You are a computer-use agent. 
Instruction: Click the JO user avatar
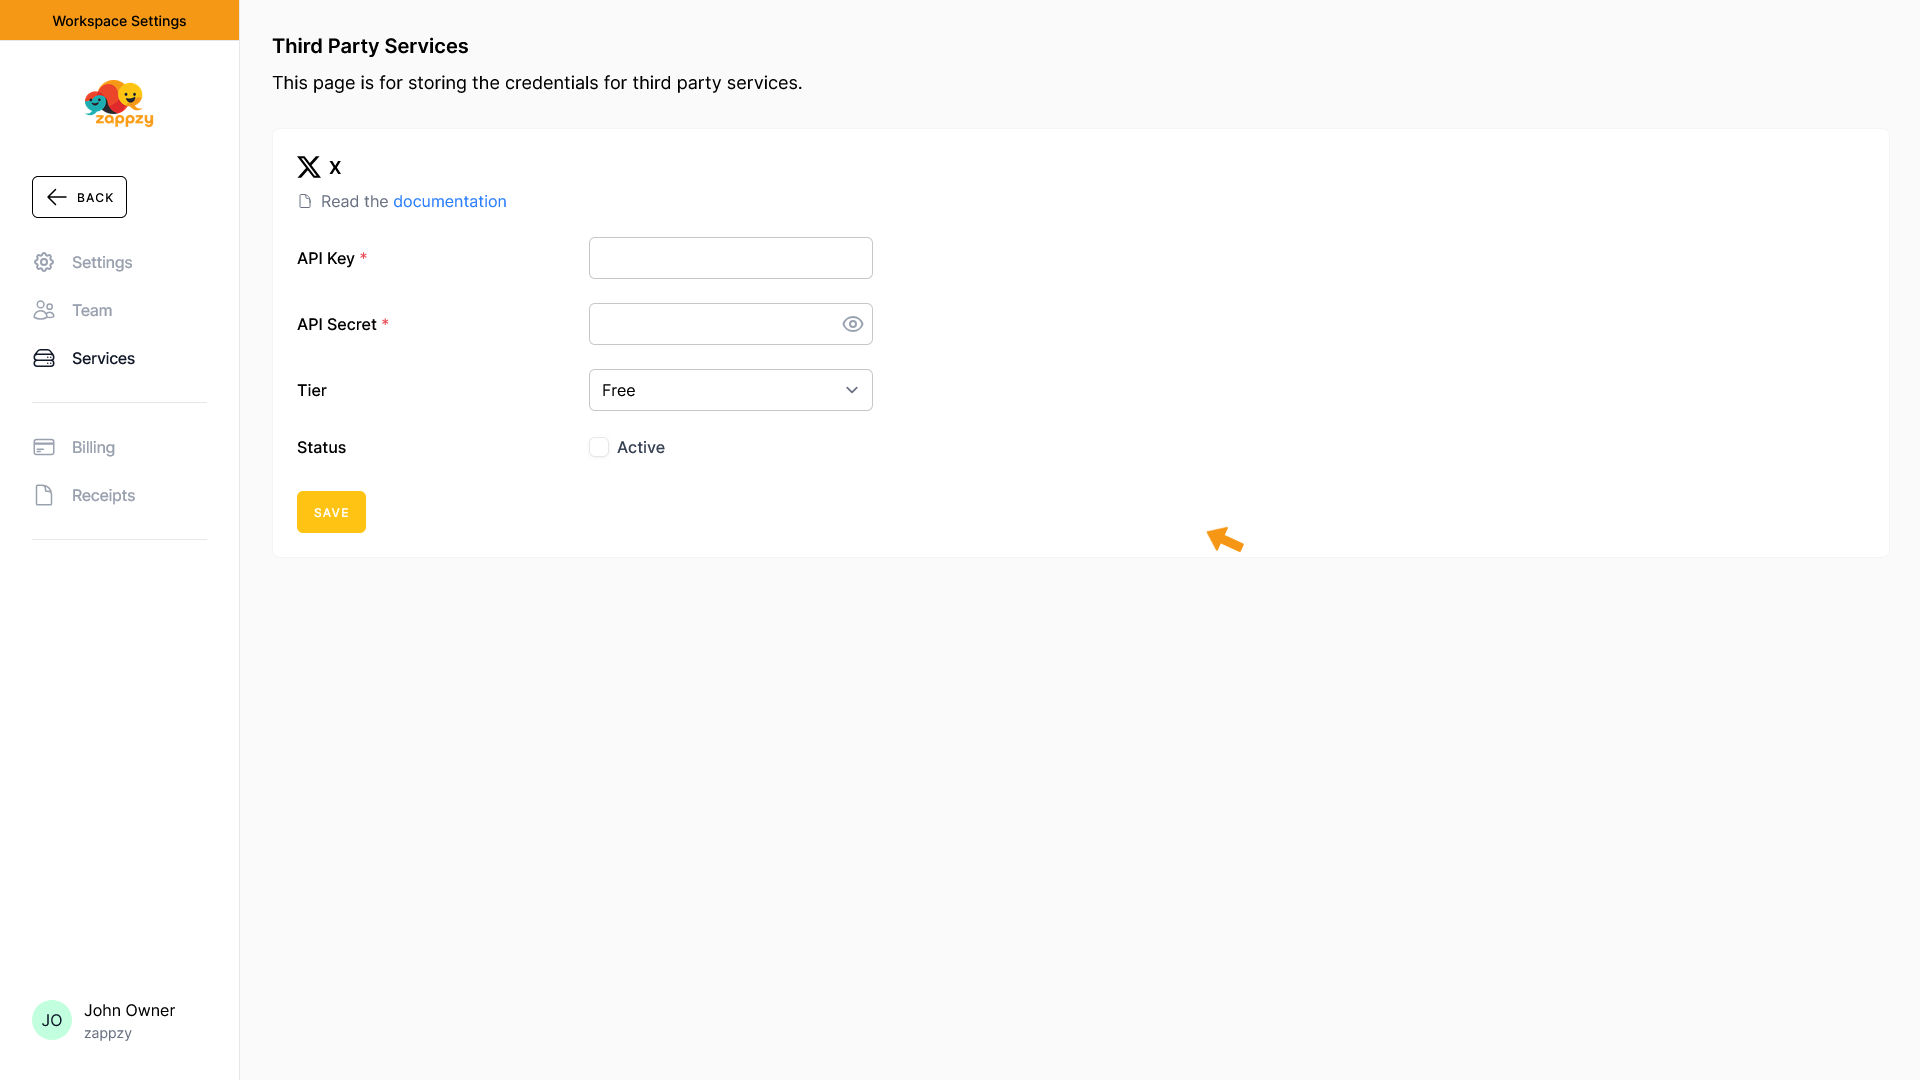point(52,1020)
